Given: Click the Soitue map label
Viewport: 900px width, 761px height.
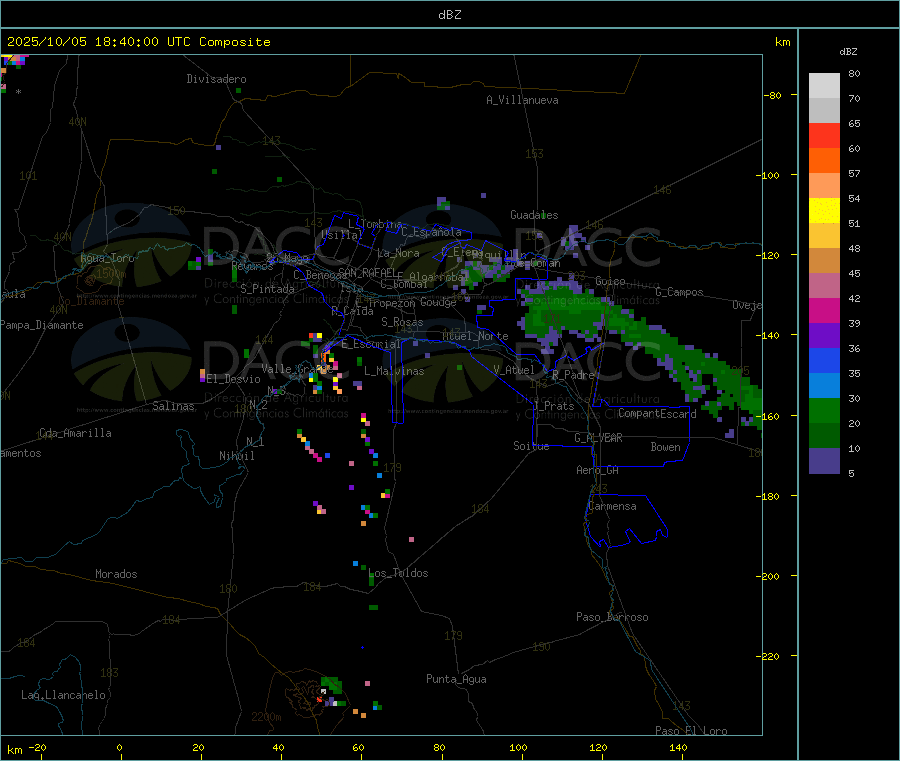Looking at the screenshot, I should click(x=531, y=446).
